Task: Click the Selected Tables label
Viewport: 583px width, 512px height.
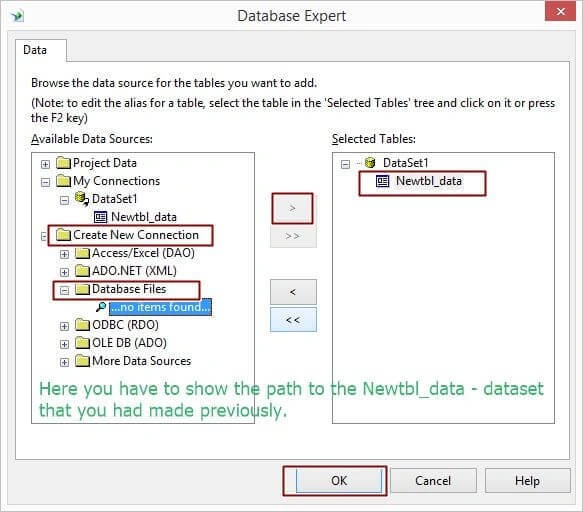Action: [x=374, y=139]
